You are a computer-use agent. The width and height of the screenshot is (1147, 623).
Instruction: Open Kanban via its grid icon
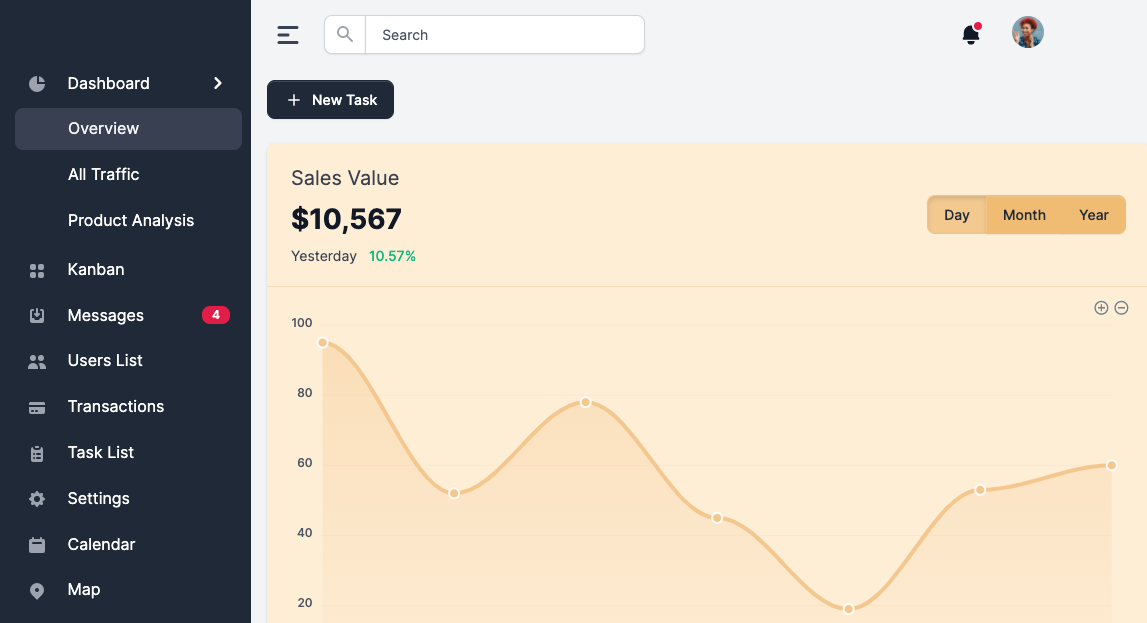pos(37,270)
